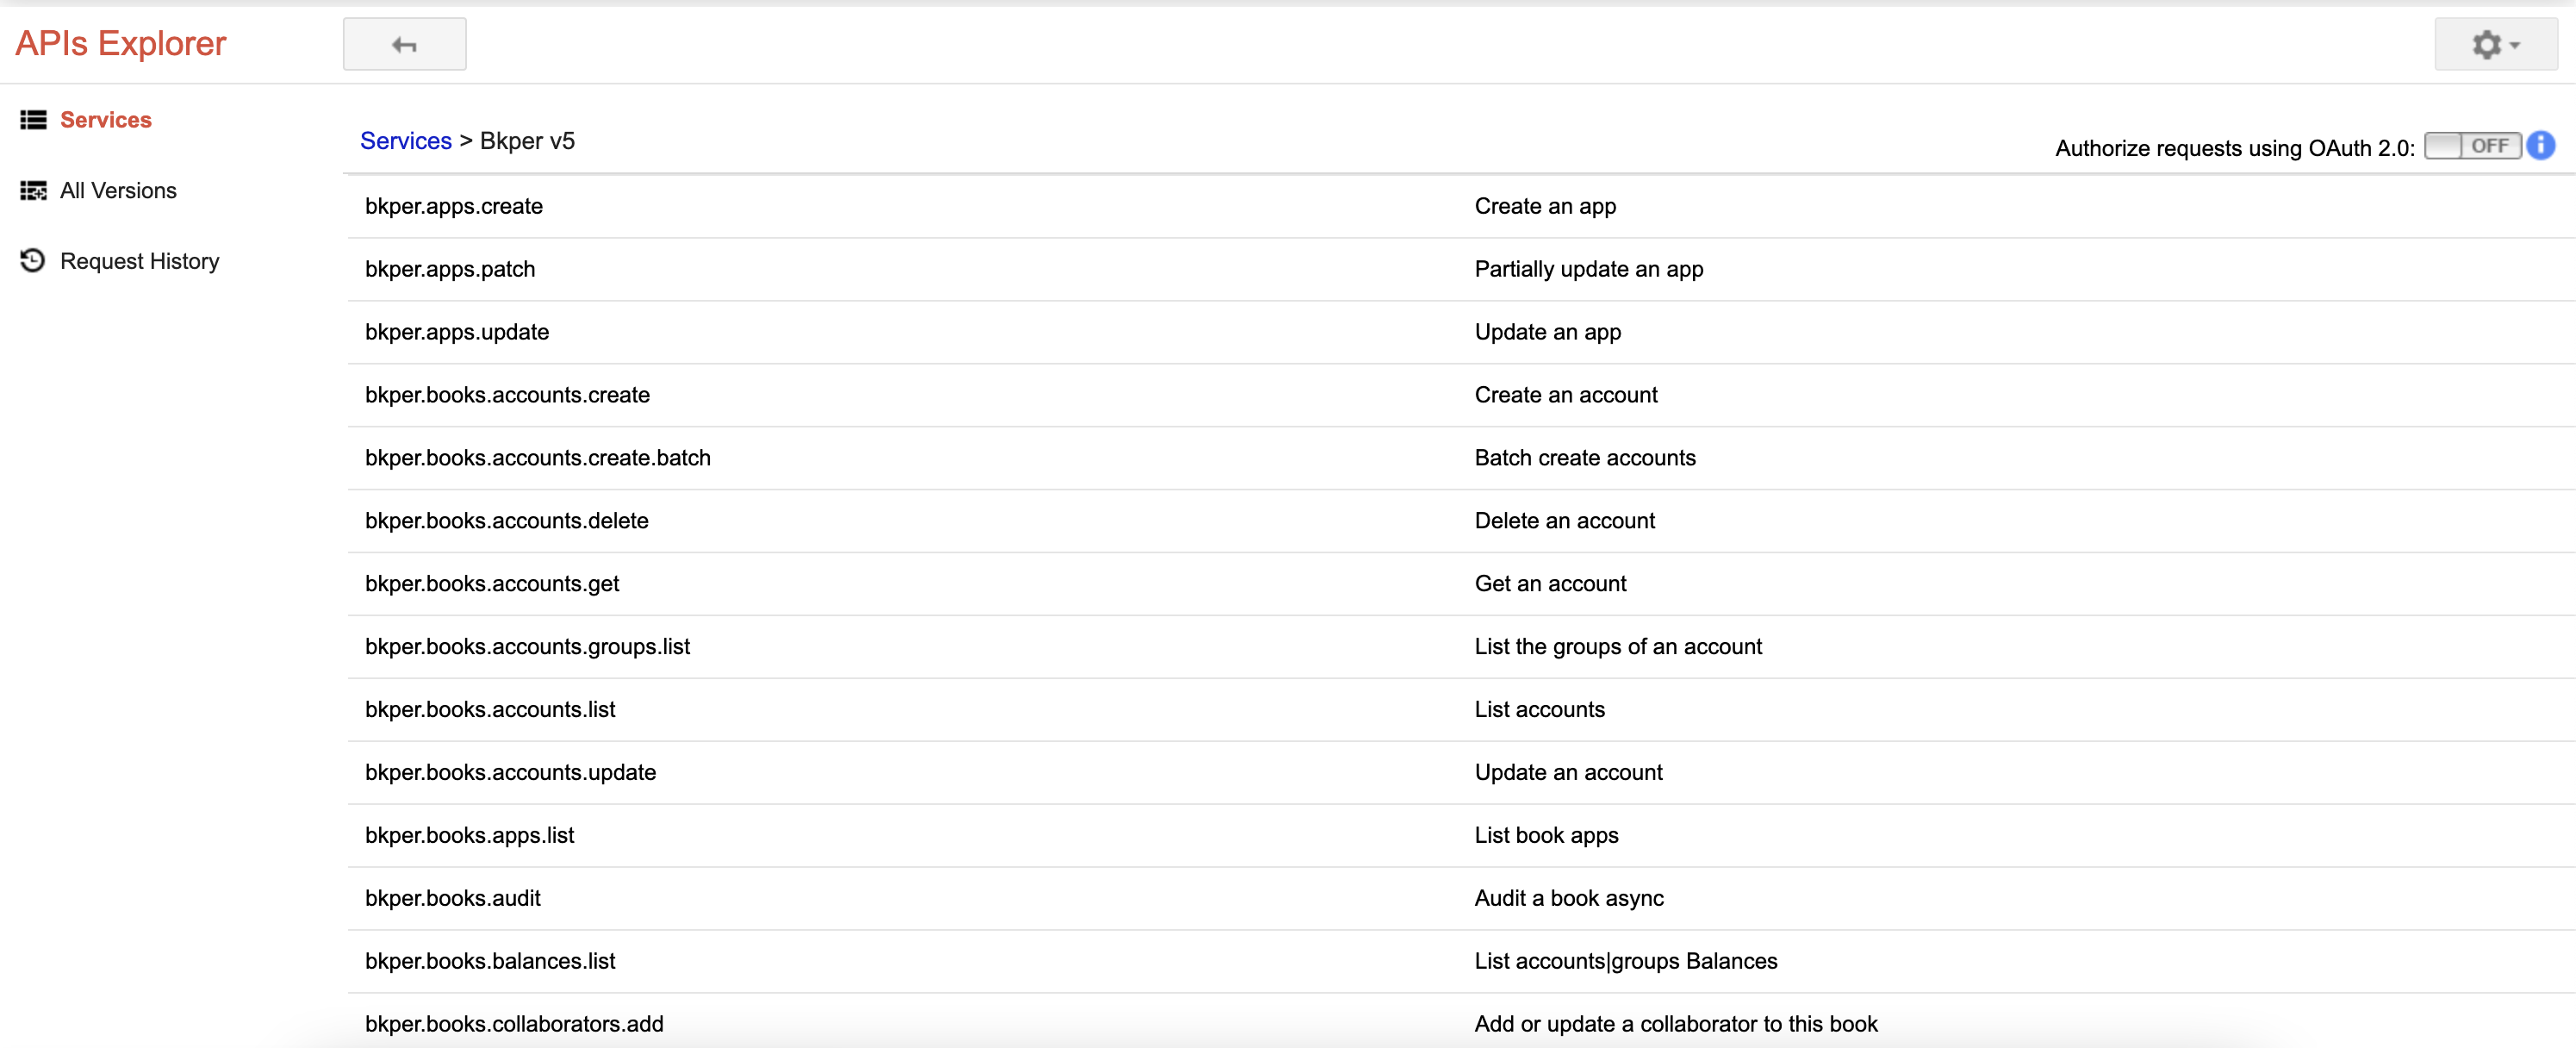Screen dimensions: 2576x1048
Task: Click the All Versions grid icon
Action: click(x=33, y=189)
